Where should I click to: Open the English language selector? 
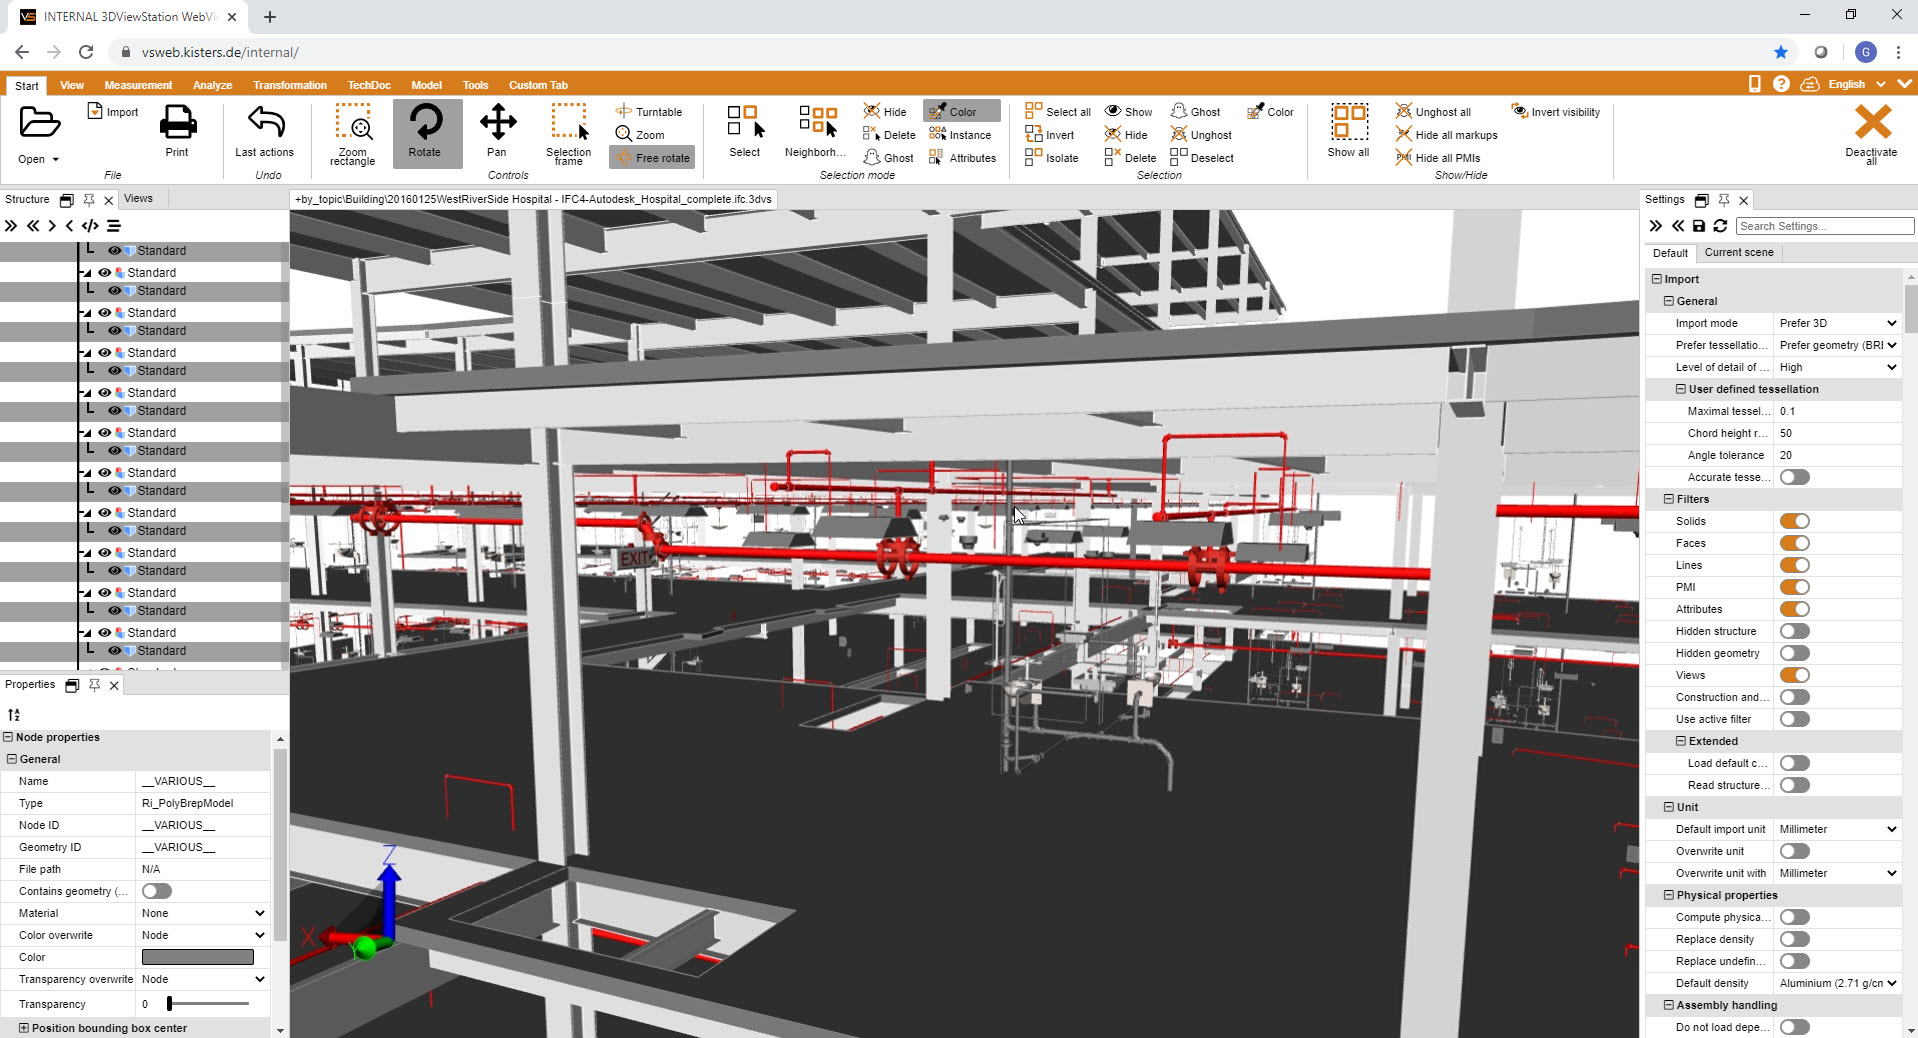coord(1856,84)
